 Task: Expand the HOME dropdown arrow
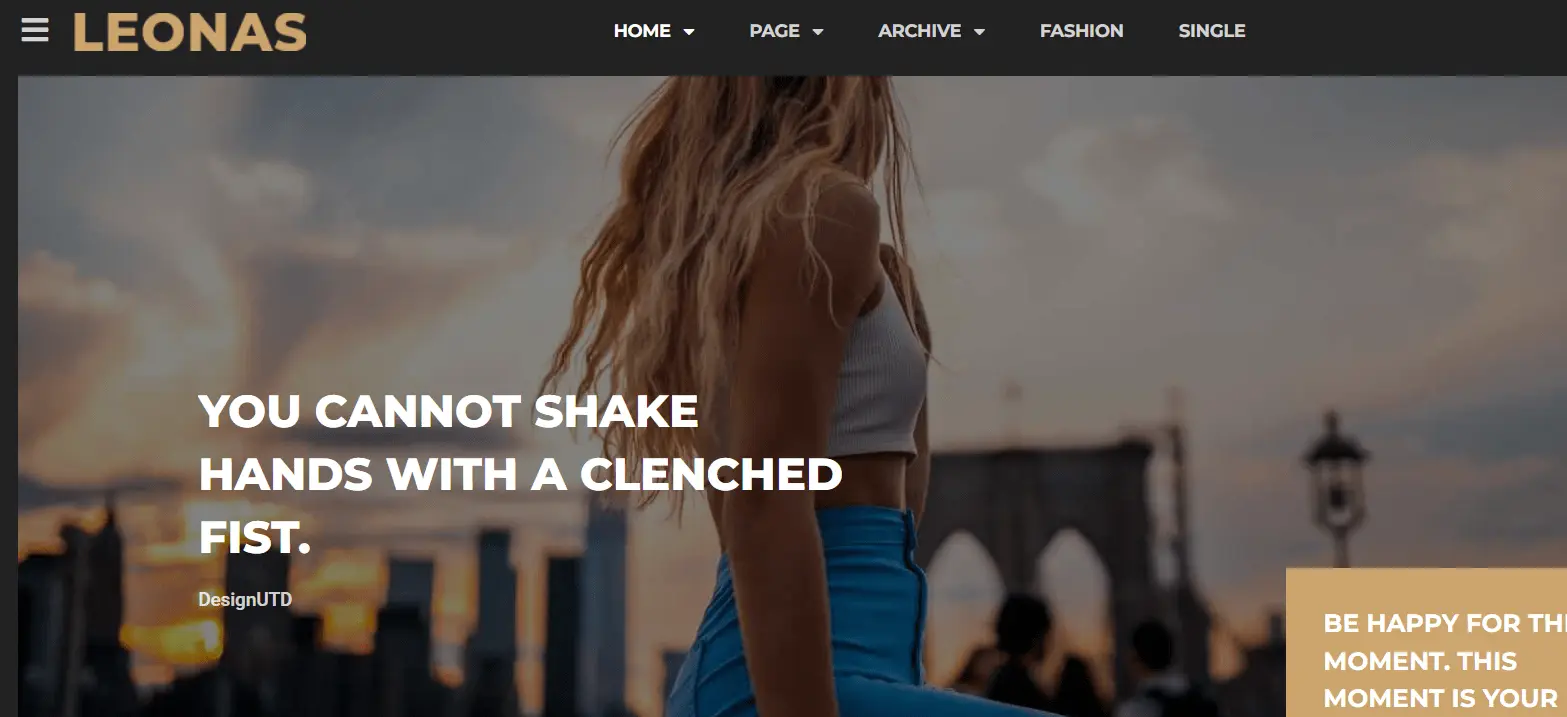[x=689, y=32]
